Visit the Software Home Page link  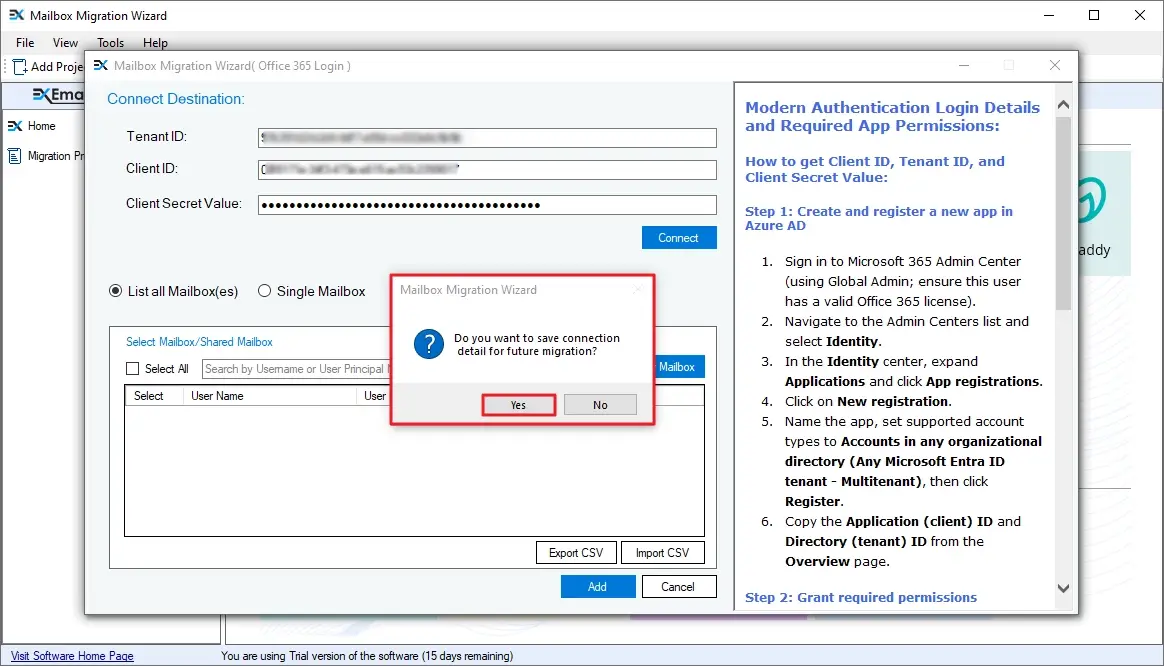point(70,655)
